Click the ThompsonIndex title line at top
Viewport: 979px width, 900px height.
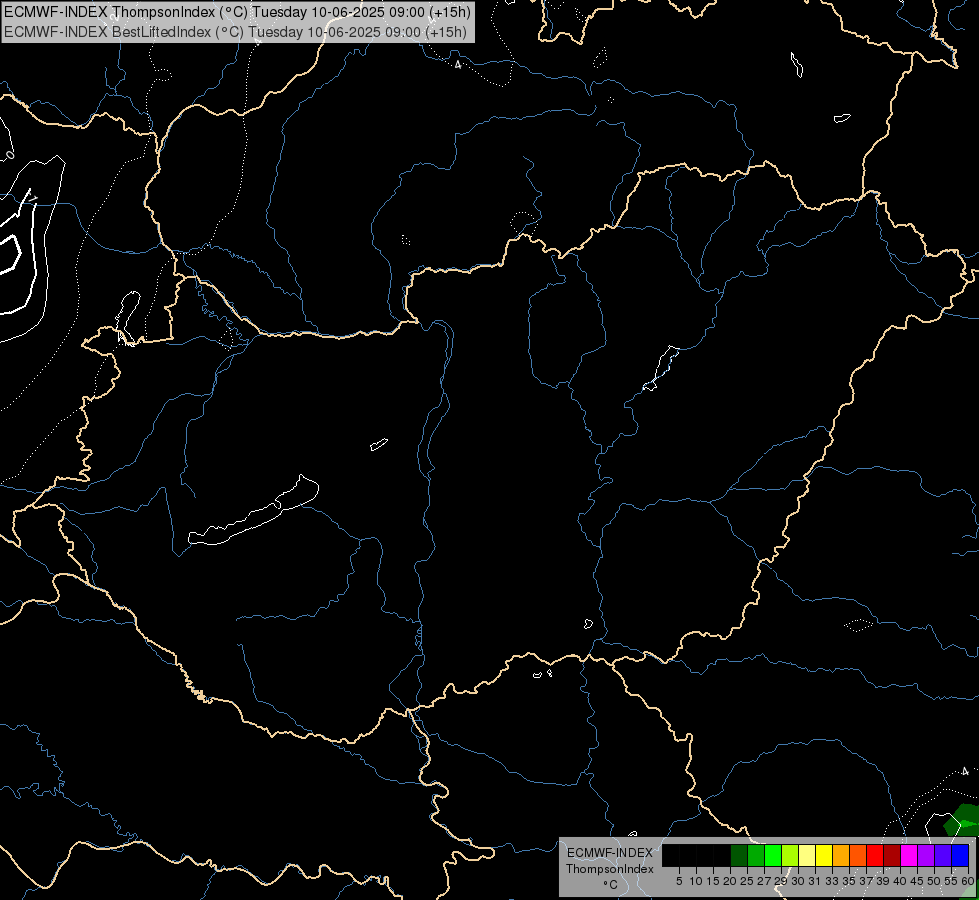pyautogui.click(x=237, y=12)
